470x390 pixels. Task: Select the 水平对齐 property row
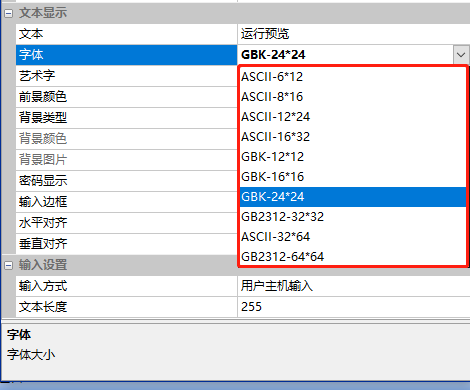pyautogui.click(x=126, y=223)
